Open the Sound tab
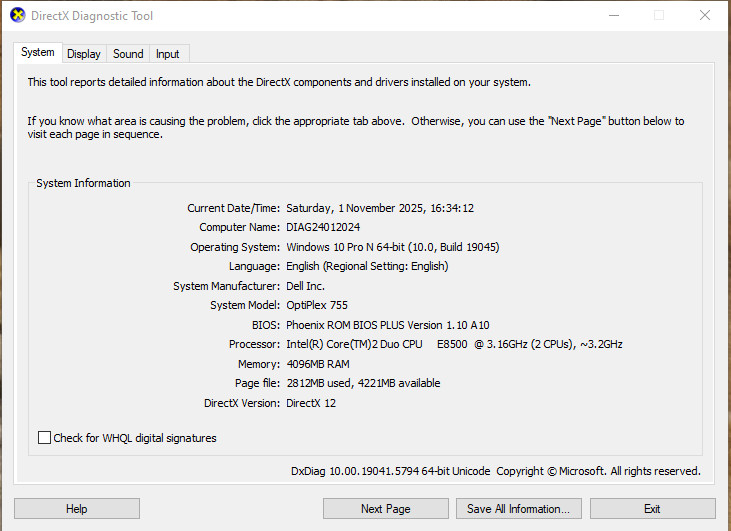 (128, 54)
